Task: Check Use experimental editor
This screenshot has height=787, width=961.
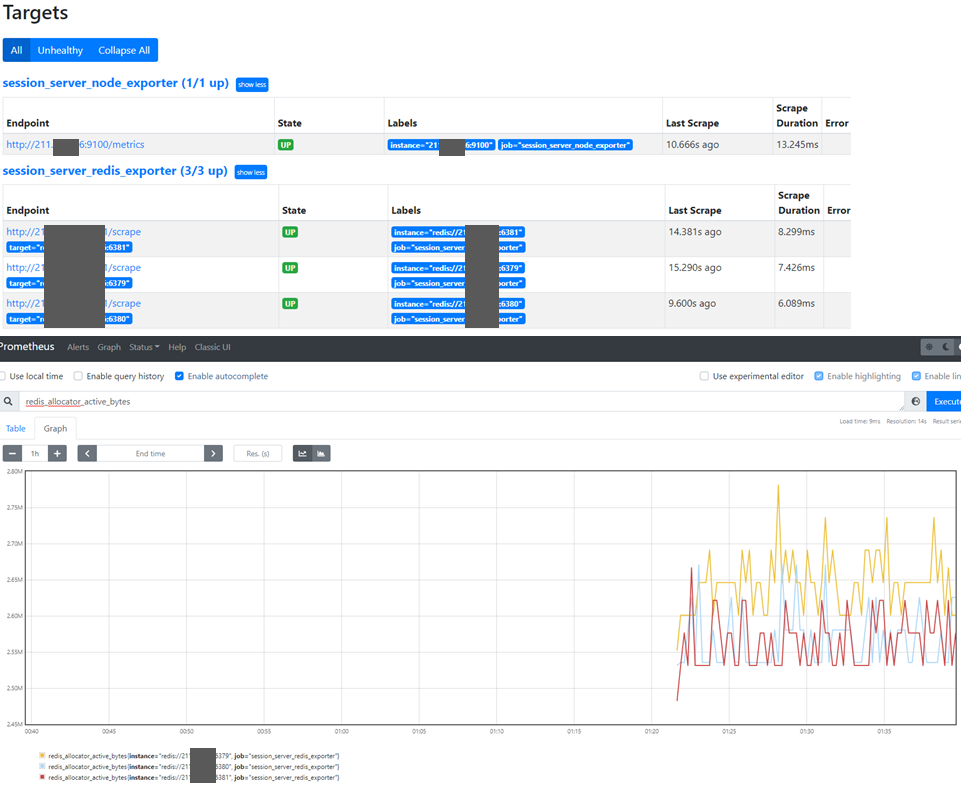Action: [x=704, y=376]
